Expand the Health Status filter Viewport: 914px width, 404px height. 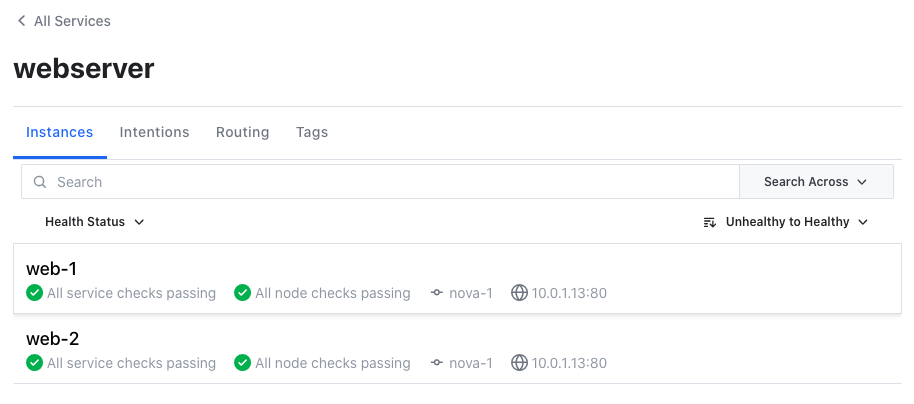tap(95, 222)
